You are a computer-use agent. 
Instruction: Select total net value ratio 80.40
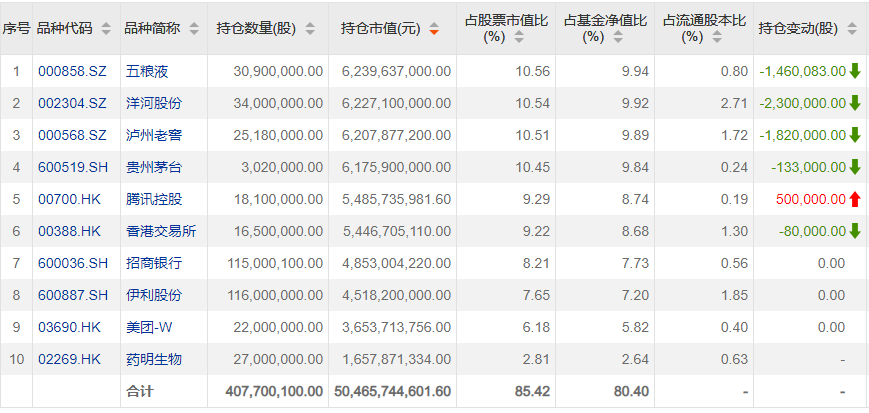(633, 391)
